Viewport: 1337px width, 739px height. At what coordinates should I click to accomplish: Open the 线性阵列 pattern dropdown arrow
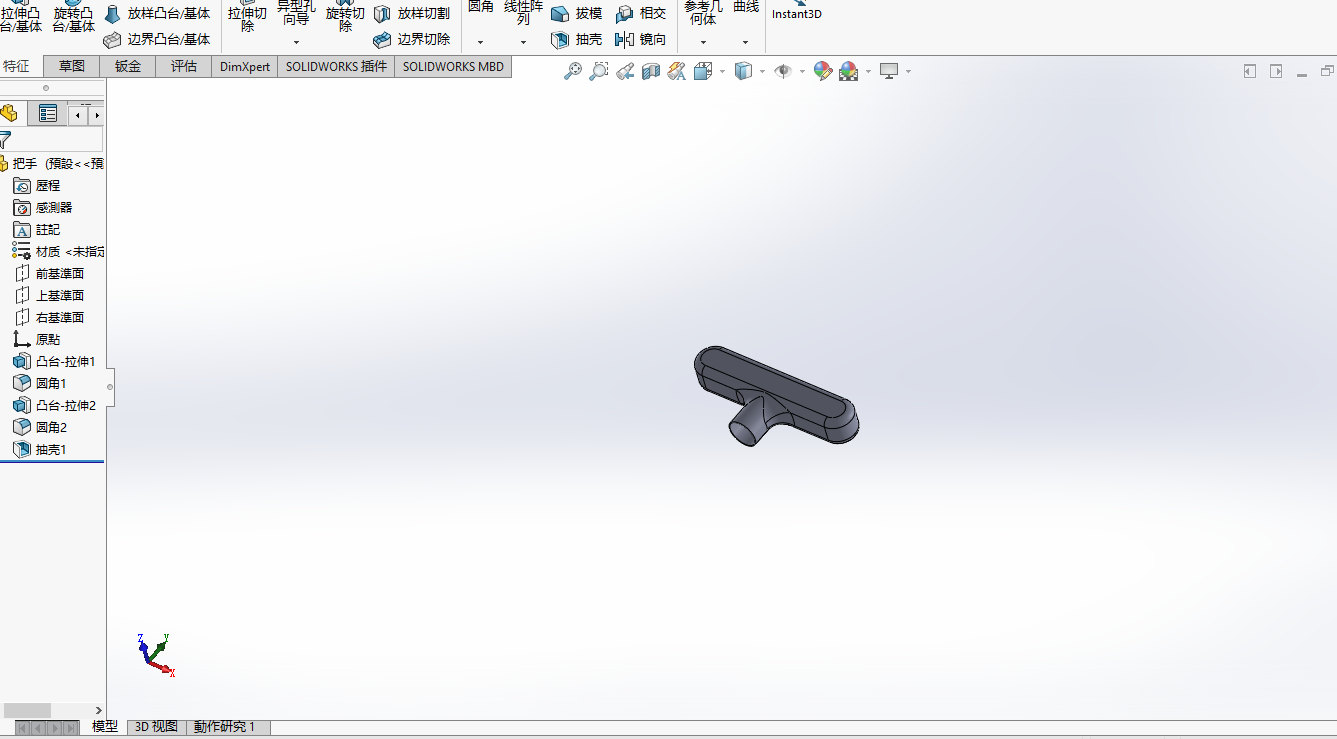tap(523, 42)
